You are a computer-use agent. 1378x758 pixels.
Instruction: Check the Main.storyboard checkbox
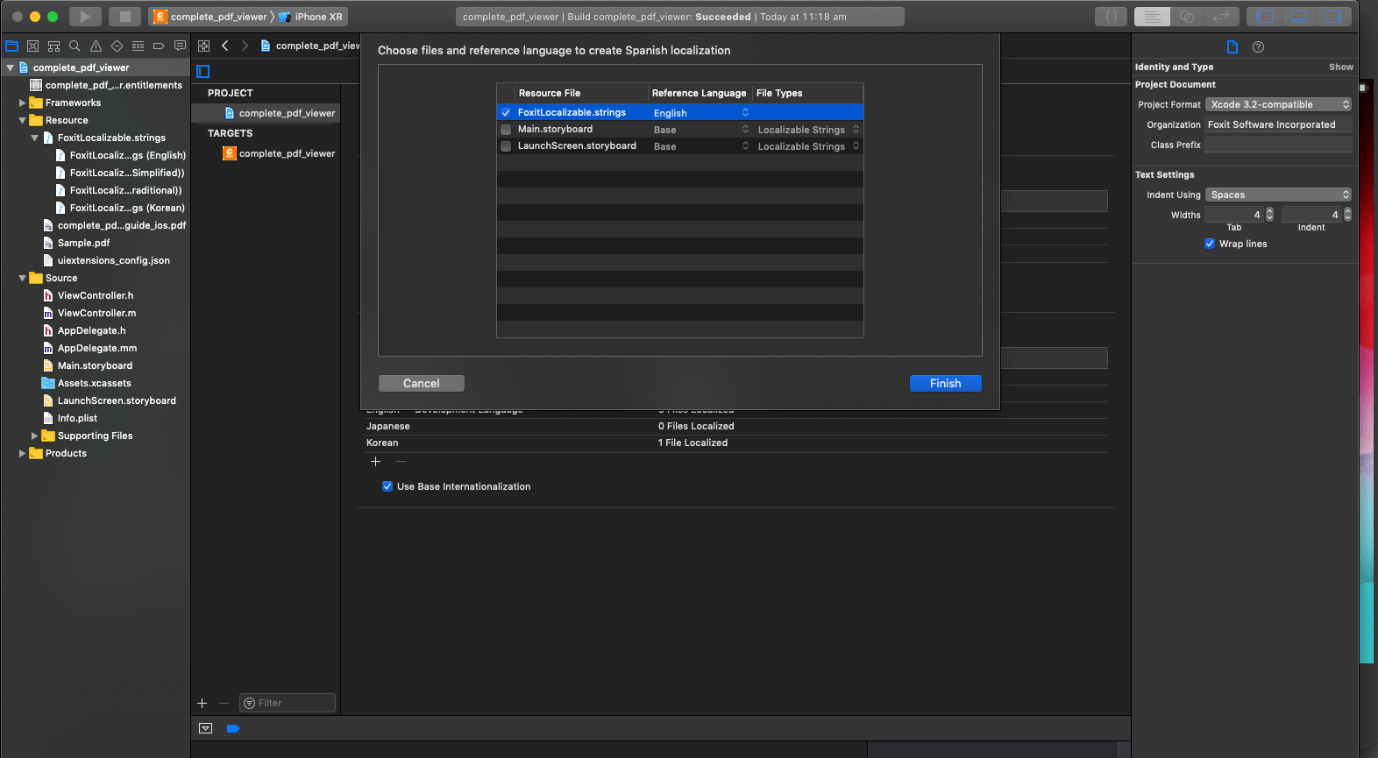pos(506,129)
